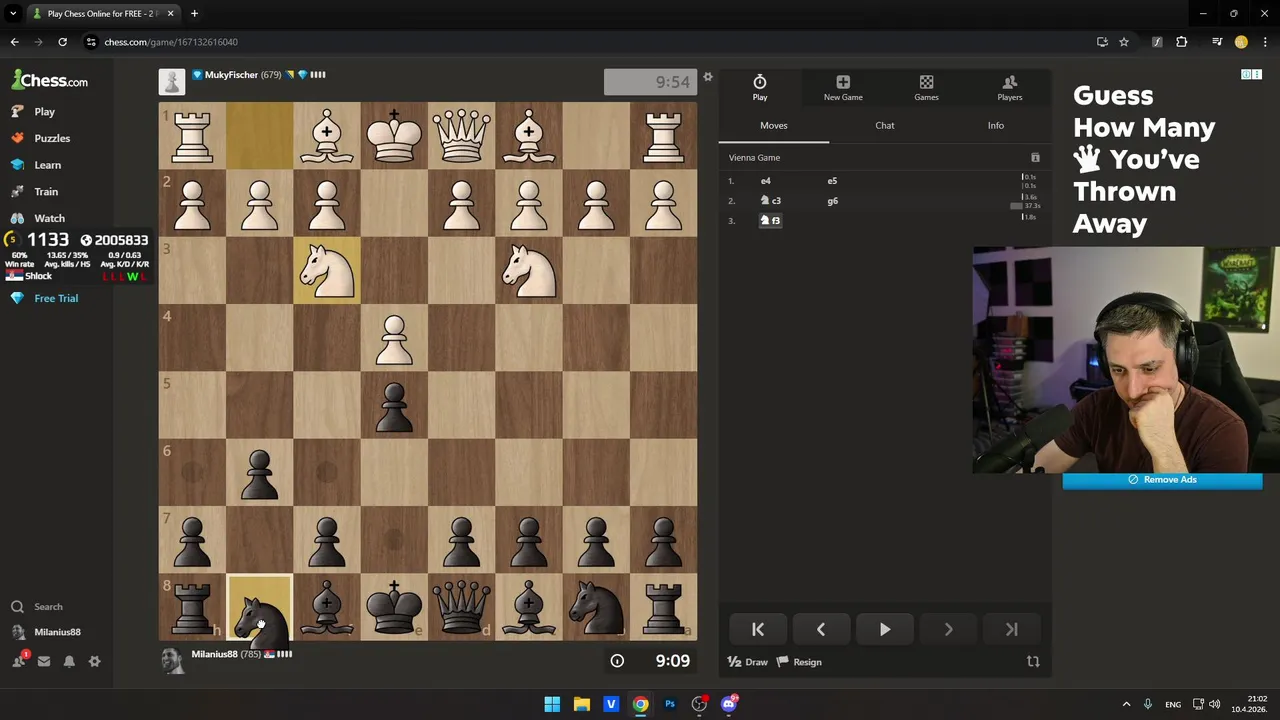Select the white knight on the highlighted square
1280x720 pixels.
point(327,270)
